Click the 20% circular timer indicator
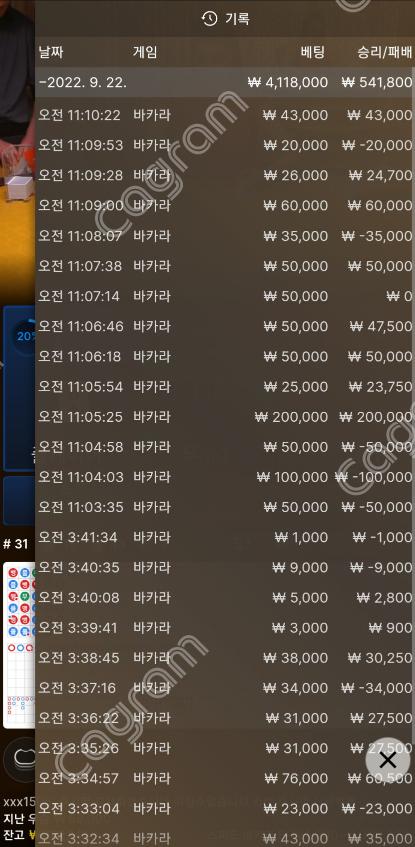 point(24,337)
